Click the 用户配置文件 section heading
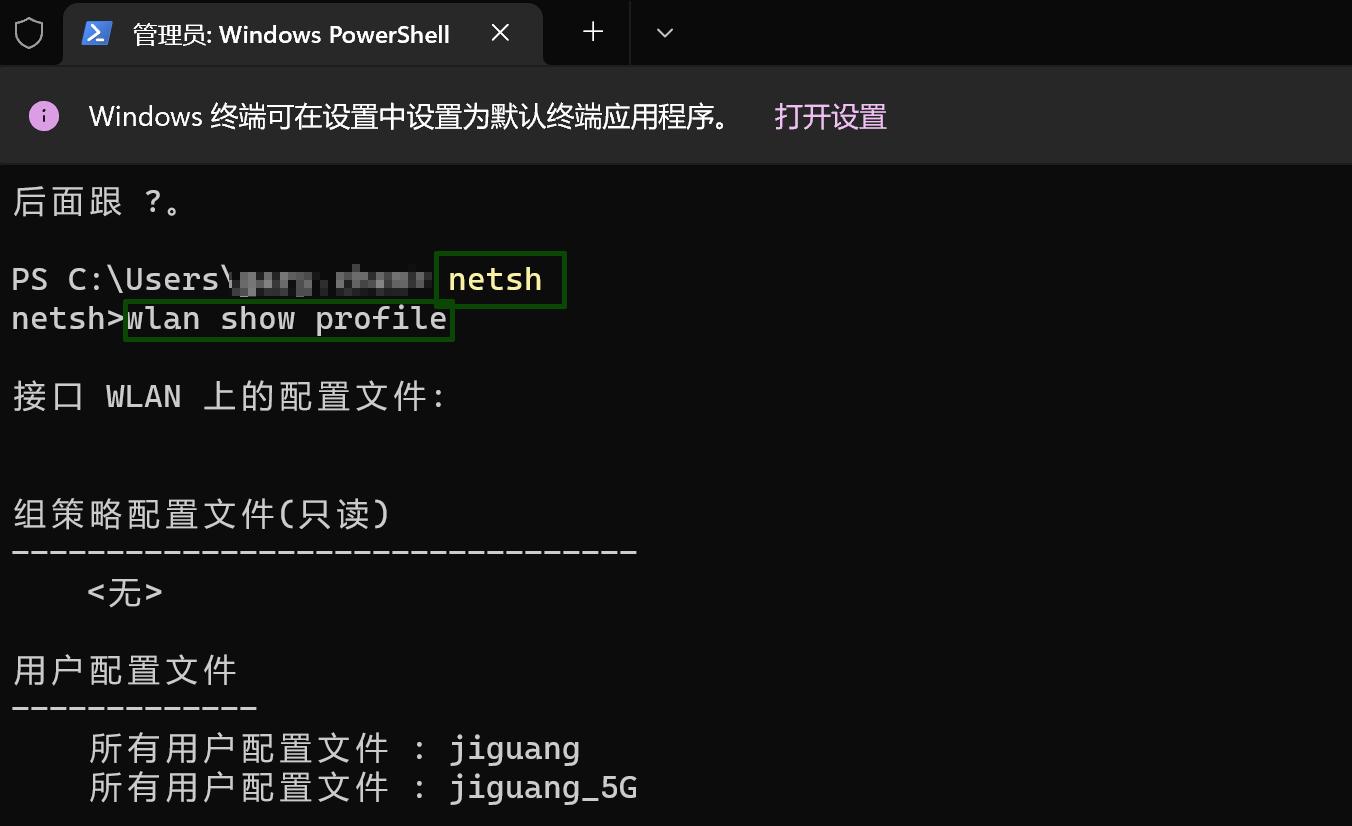Image resolution: width=1352 pixels, height=826 pixels. (124, 670)
